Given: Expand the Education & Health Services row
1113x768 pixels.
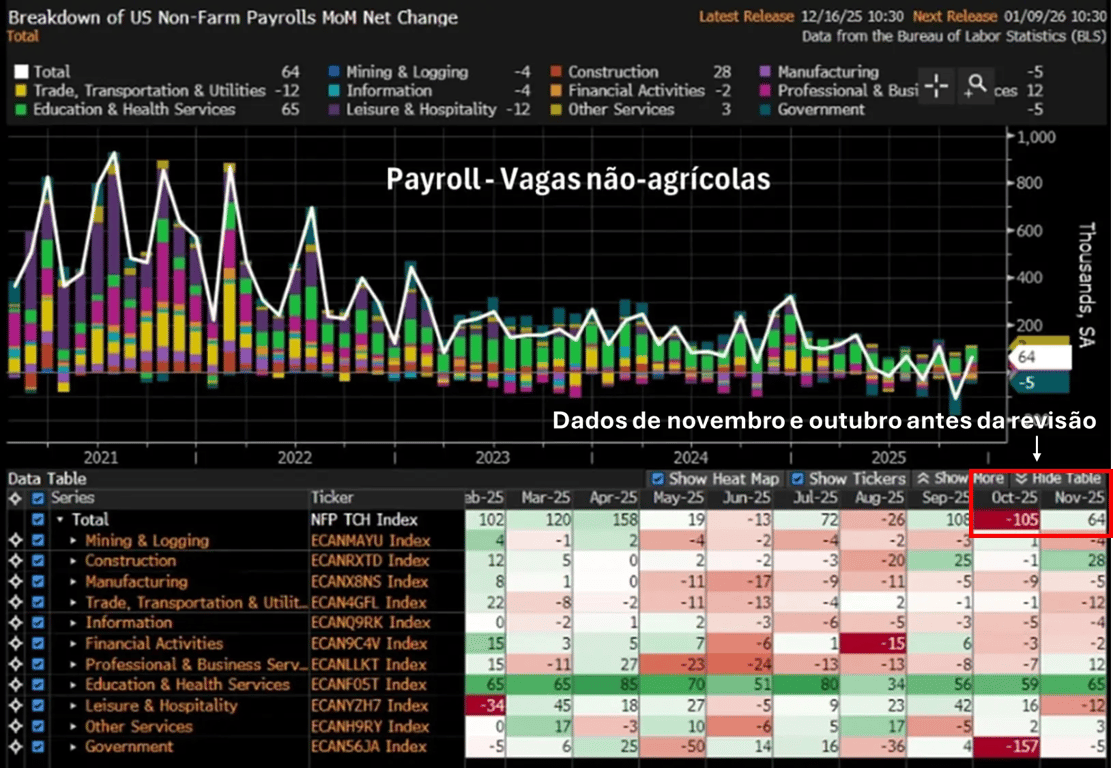Looking at the screenshot, I should [x=73, y=685].
